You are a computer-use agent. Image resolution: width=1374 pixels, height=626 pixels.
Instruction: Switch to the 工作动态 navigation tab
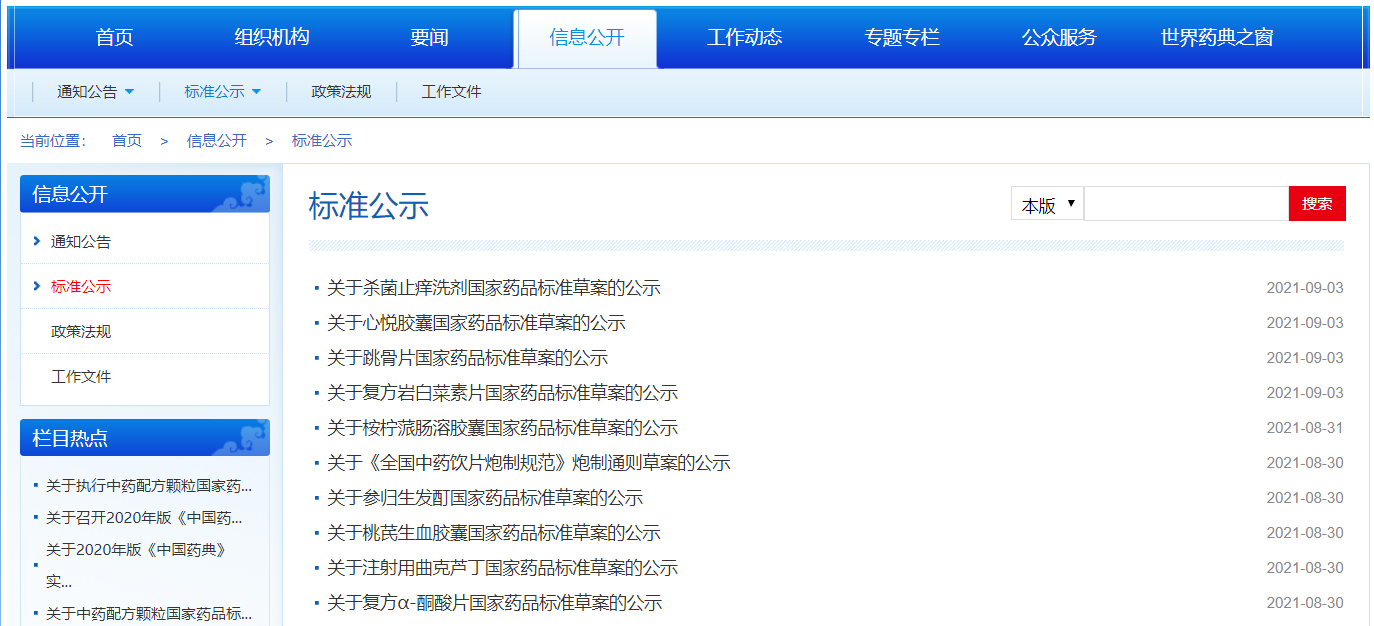click(744, 38)
